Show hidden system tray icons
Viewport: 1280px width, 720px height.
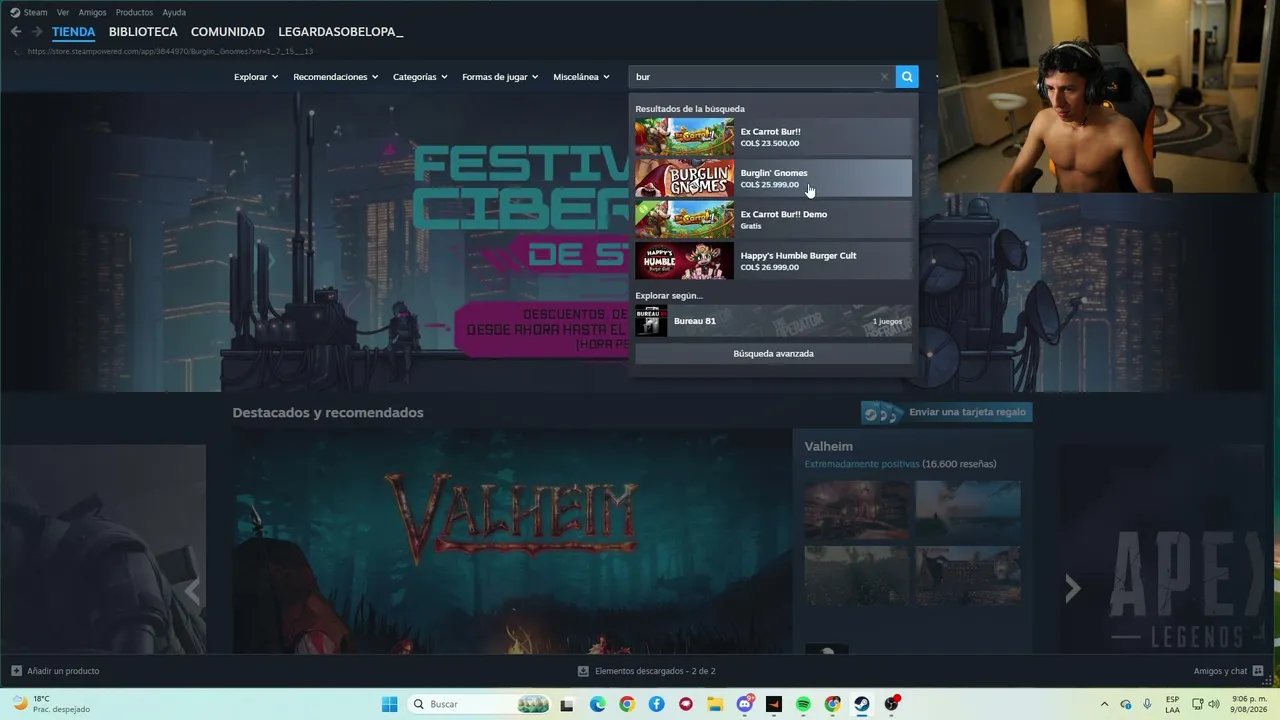point(1104,704)
